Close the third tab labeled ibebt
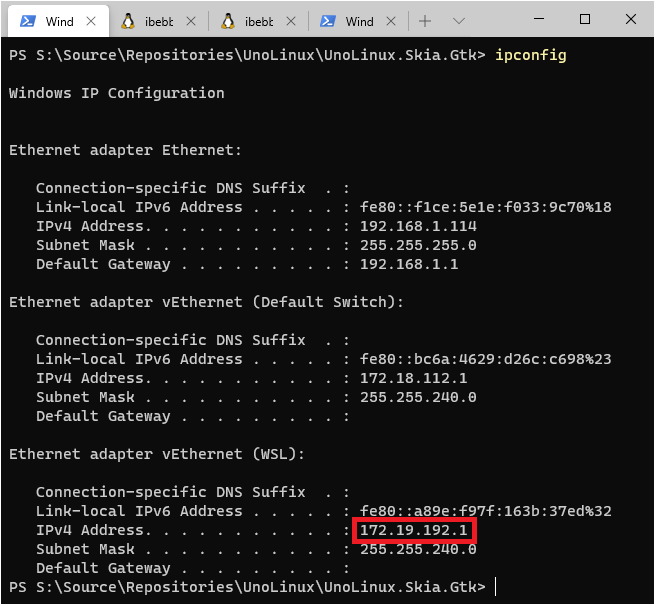This screenshot has width=655, height=605. [291, 21]
